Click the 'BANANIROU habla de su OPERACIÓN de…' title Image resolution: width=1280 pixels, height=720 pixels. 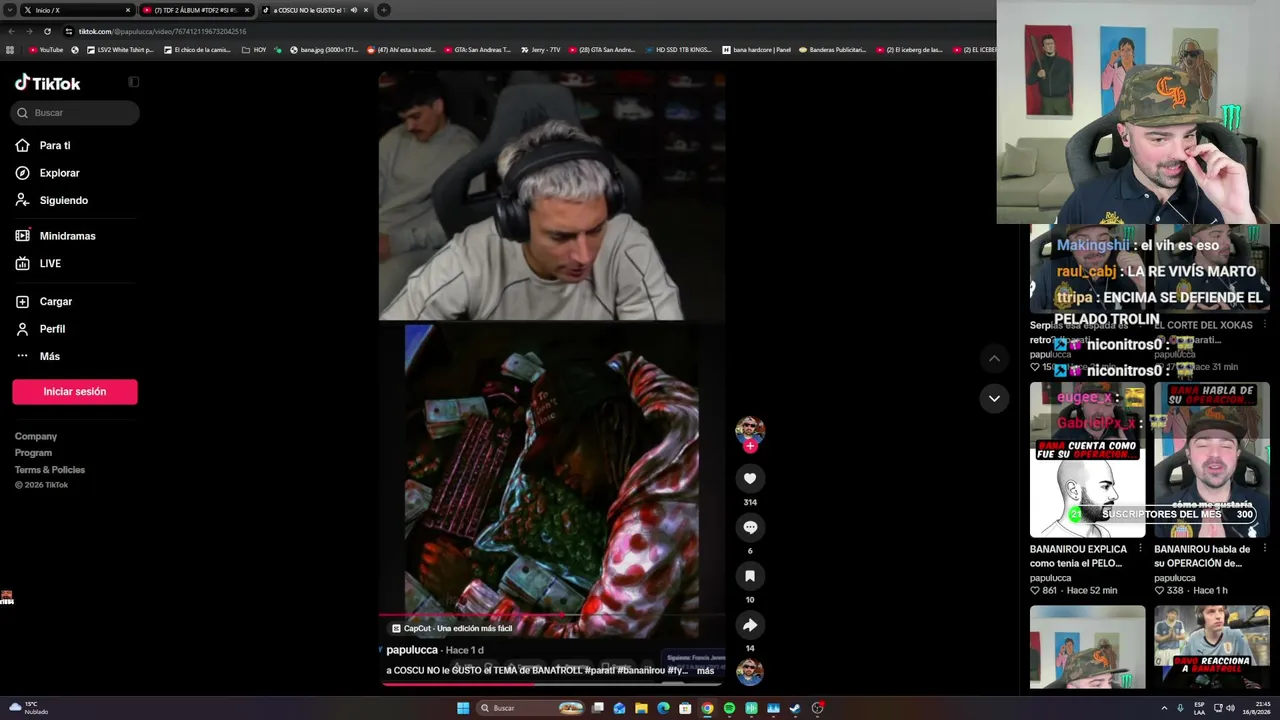[x=1202, y=556]
